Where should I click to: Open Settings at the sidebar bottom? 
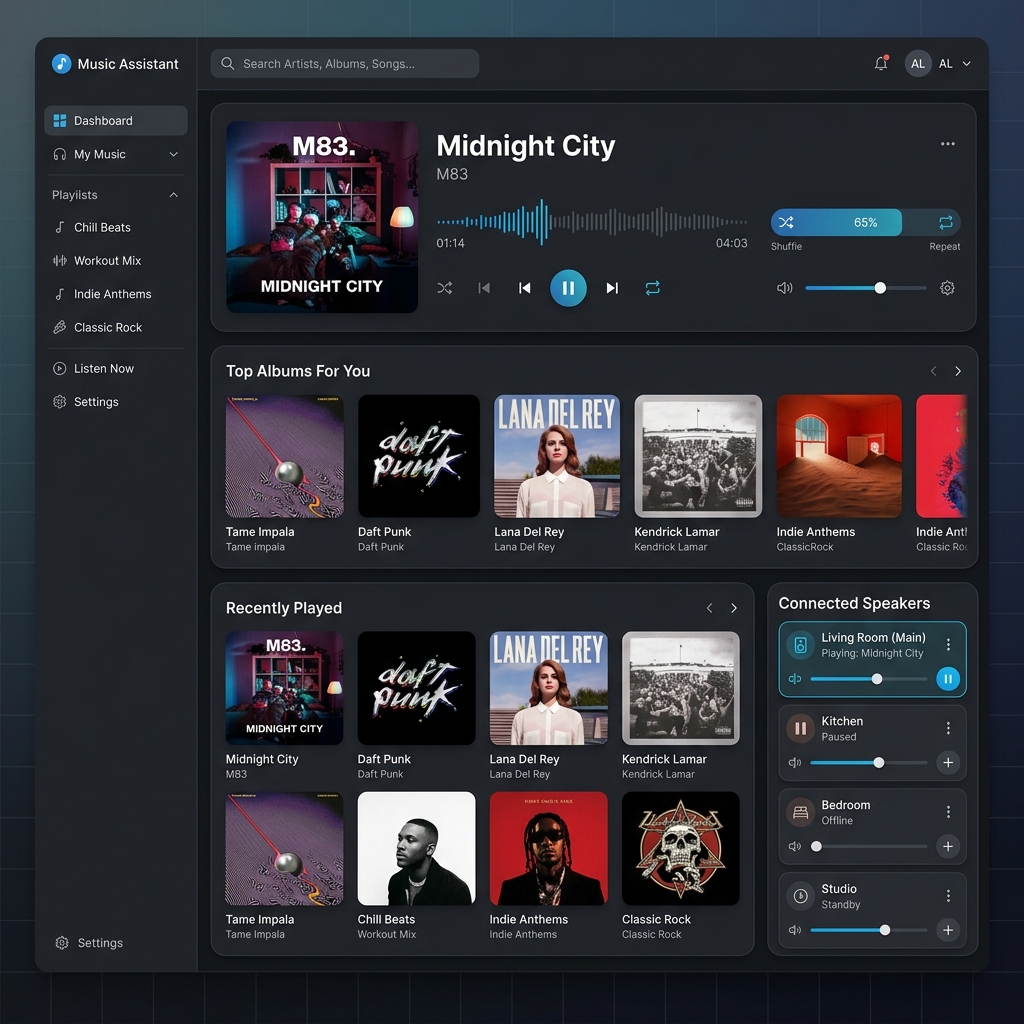pyautogui.click(x=99, y=942)
